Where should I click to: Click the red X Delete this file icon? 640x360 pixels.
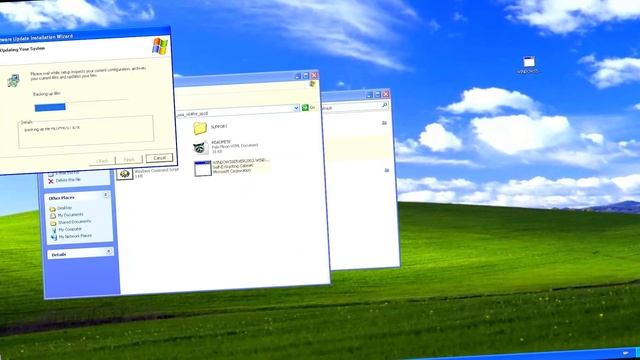[51, 181]
